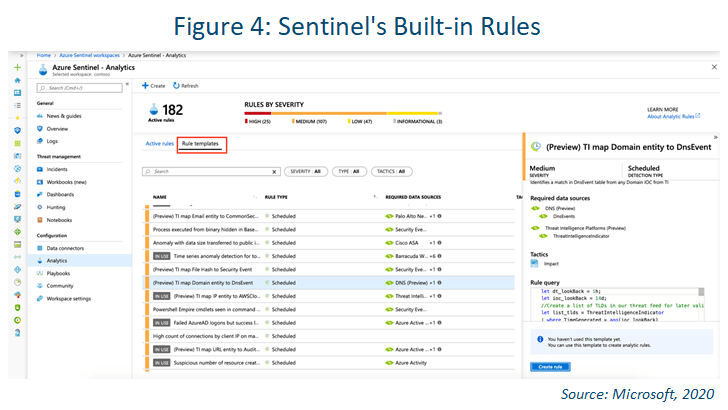Click Azure Sentinel workspaces breadcrumb
The width and height of the screenshot is (728, 410).
click(x=89, y=55)
